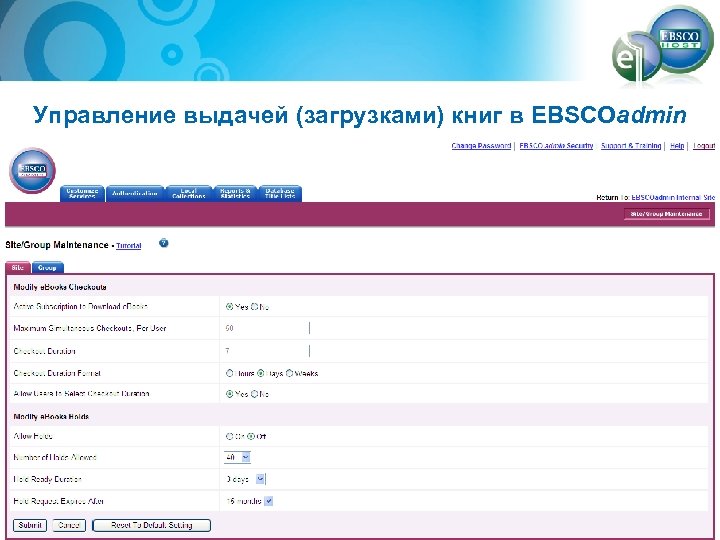Open the Support & Training link
The image size is (720, 540).
click(x=631, y=146)
